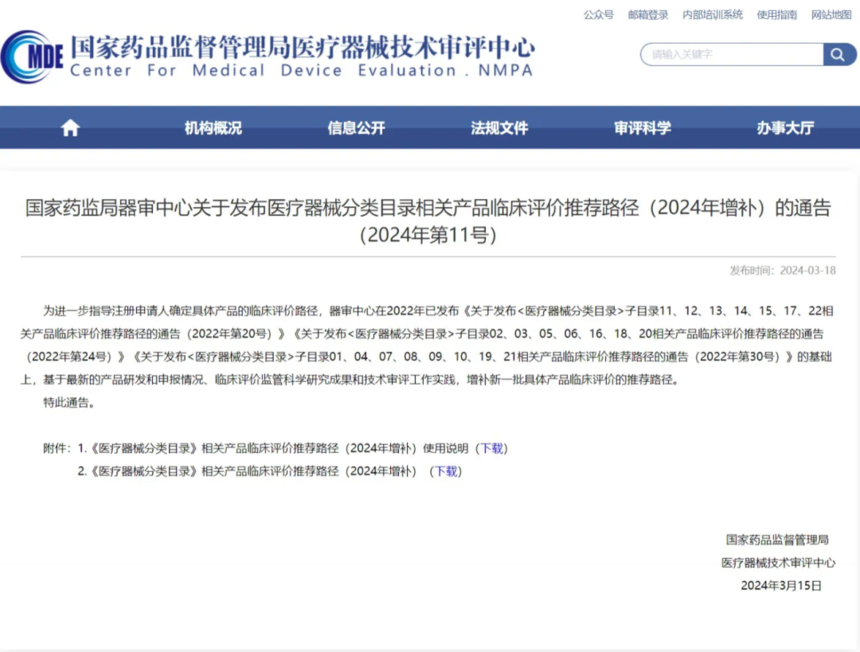Click the announcement headline text
The width and height of the screenshot is (860, 652).
click(x=428, y=221)
